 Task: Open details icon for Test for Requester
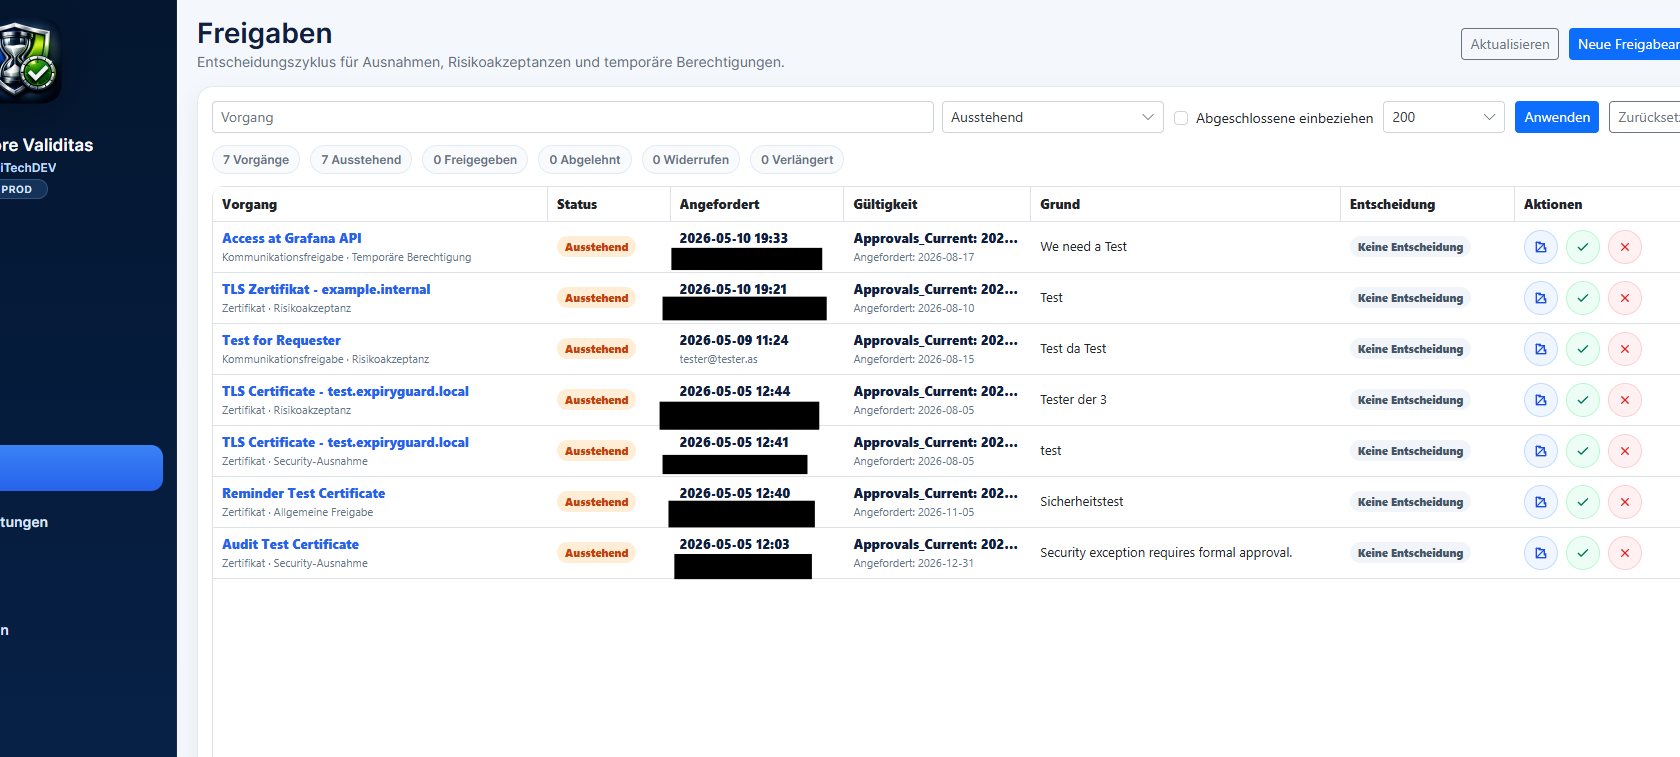pyautogui.click(x=1541, y=349)
